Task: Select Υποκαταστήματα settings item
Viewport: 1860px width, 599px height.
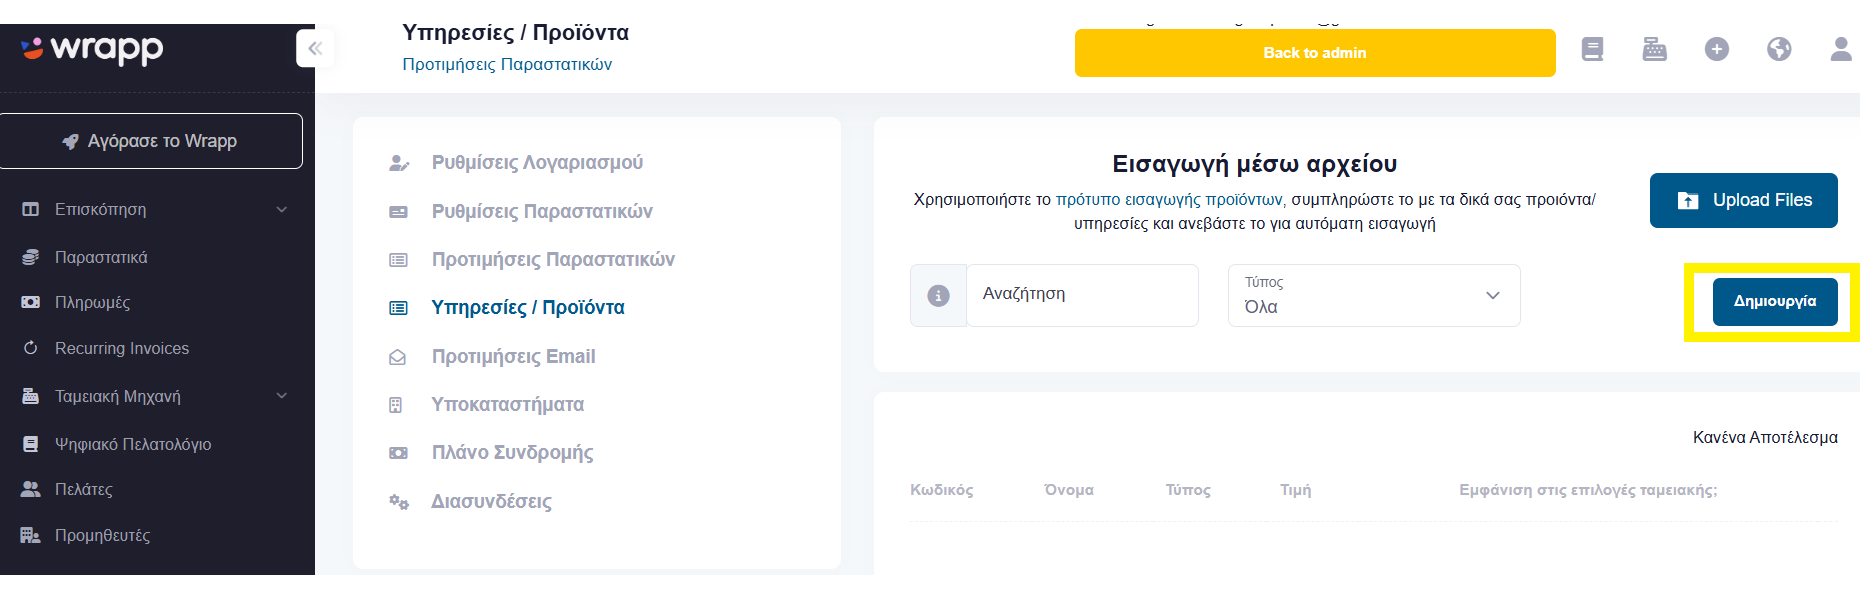Action: 508,404
